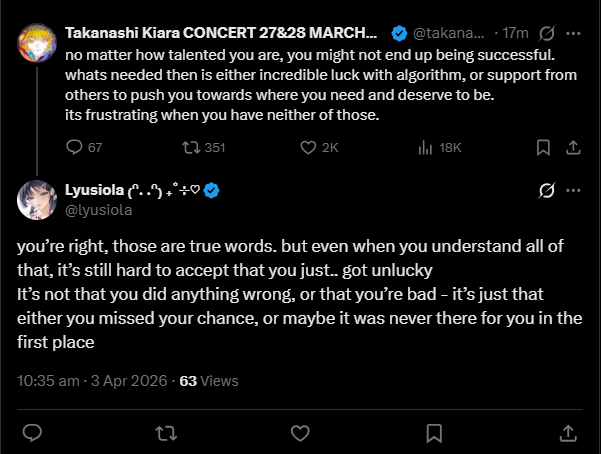Share Lyusiola's post
Screen dimensions: 601x454
[567, 432]
